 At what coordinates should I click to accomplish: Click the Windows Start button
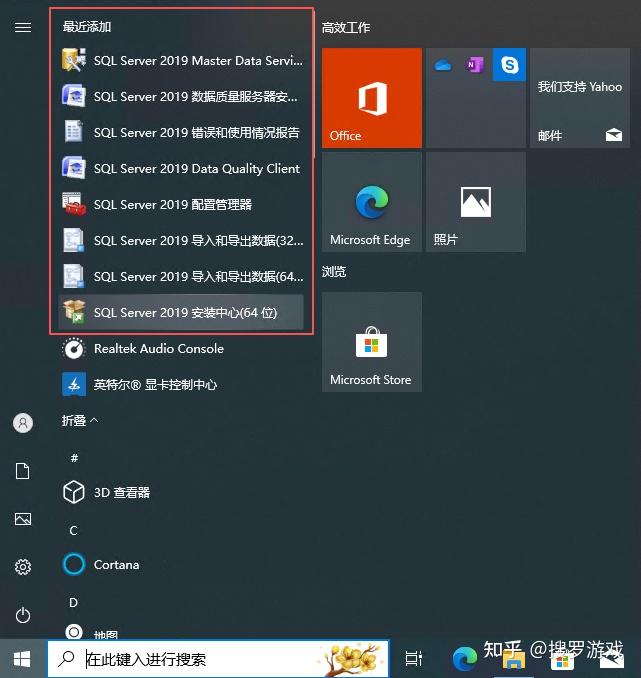tap(22, 659)
